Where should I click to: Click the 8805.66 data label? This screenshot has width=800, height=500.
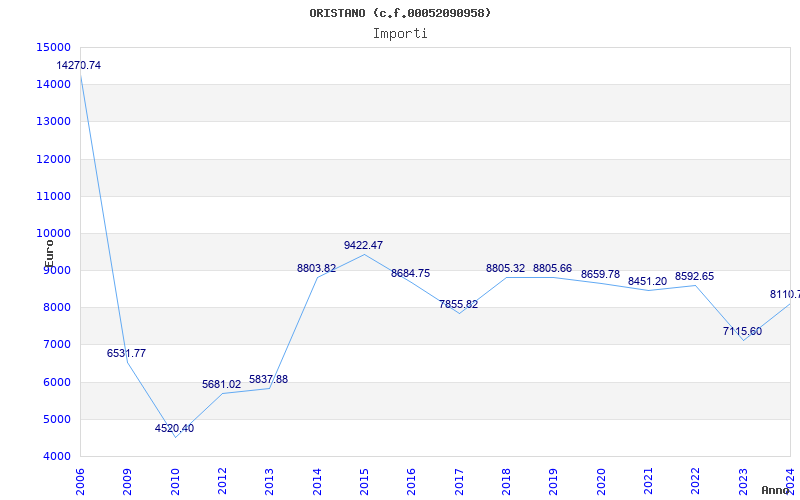pyautogui.click(x=553, y=268)
